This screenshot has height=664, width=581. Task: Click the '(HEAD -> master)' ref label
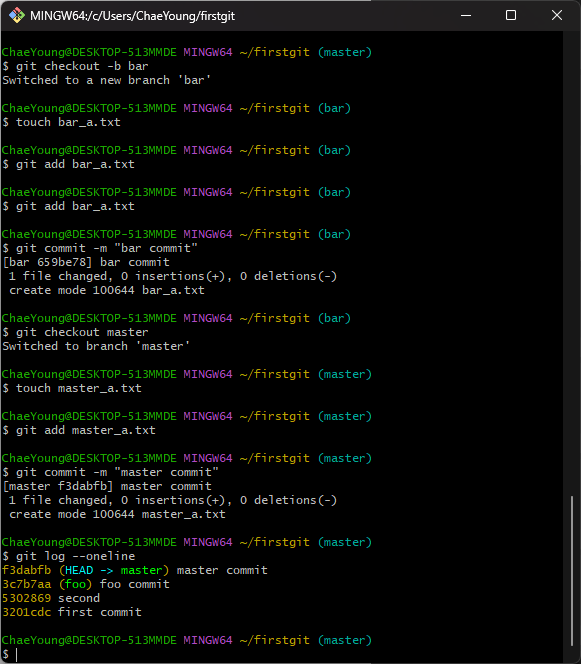(114, 570)
